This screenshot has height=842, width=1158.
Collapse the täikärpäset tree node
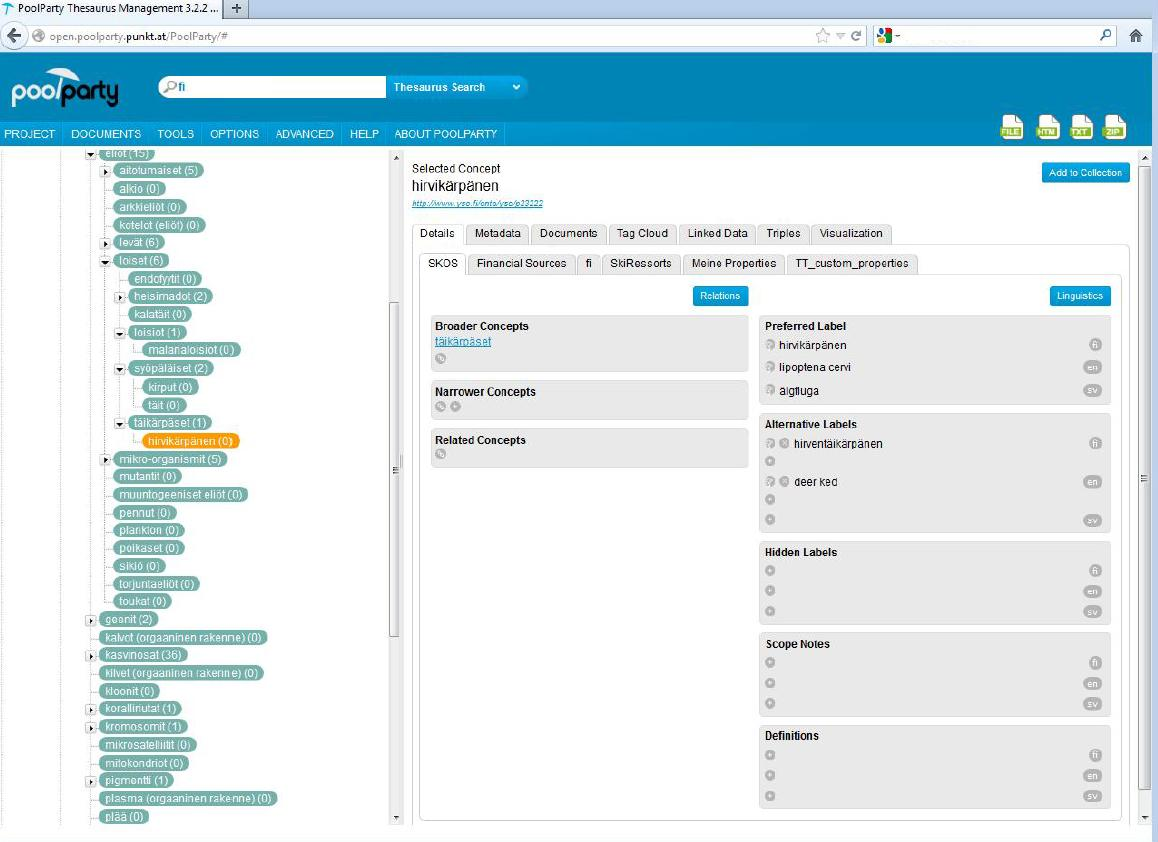click(x=120, y=423)
